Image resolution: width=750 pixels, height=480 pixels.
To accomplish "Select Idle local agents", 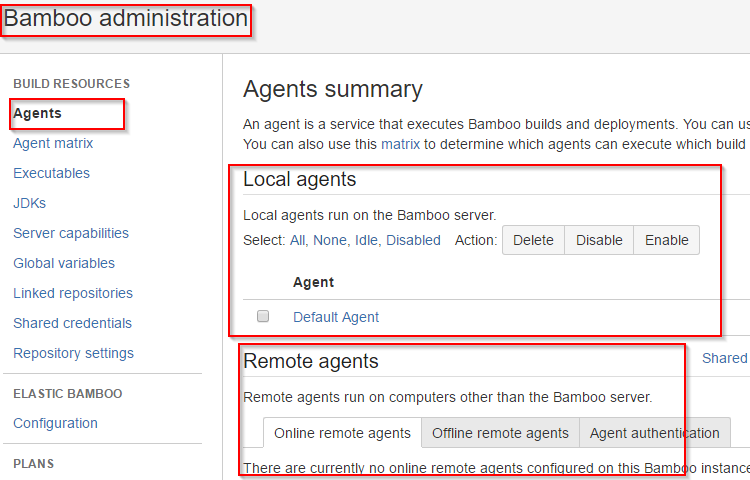I will [367, 240].
